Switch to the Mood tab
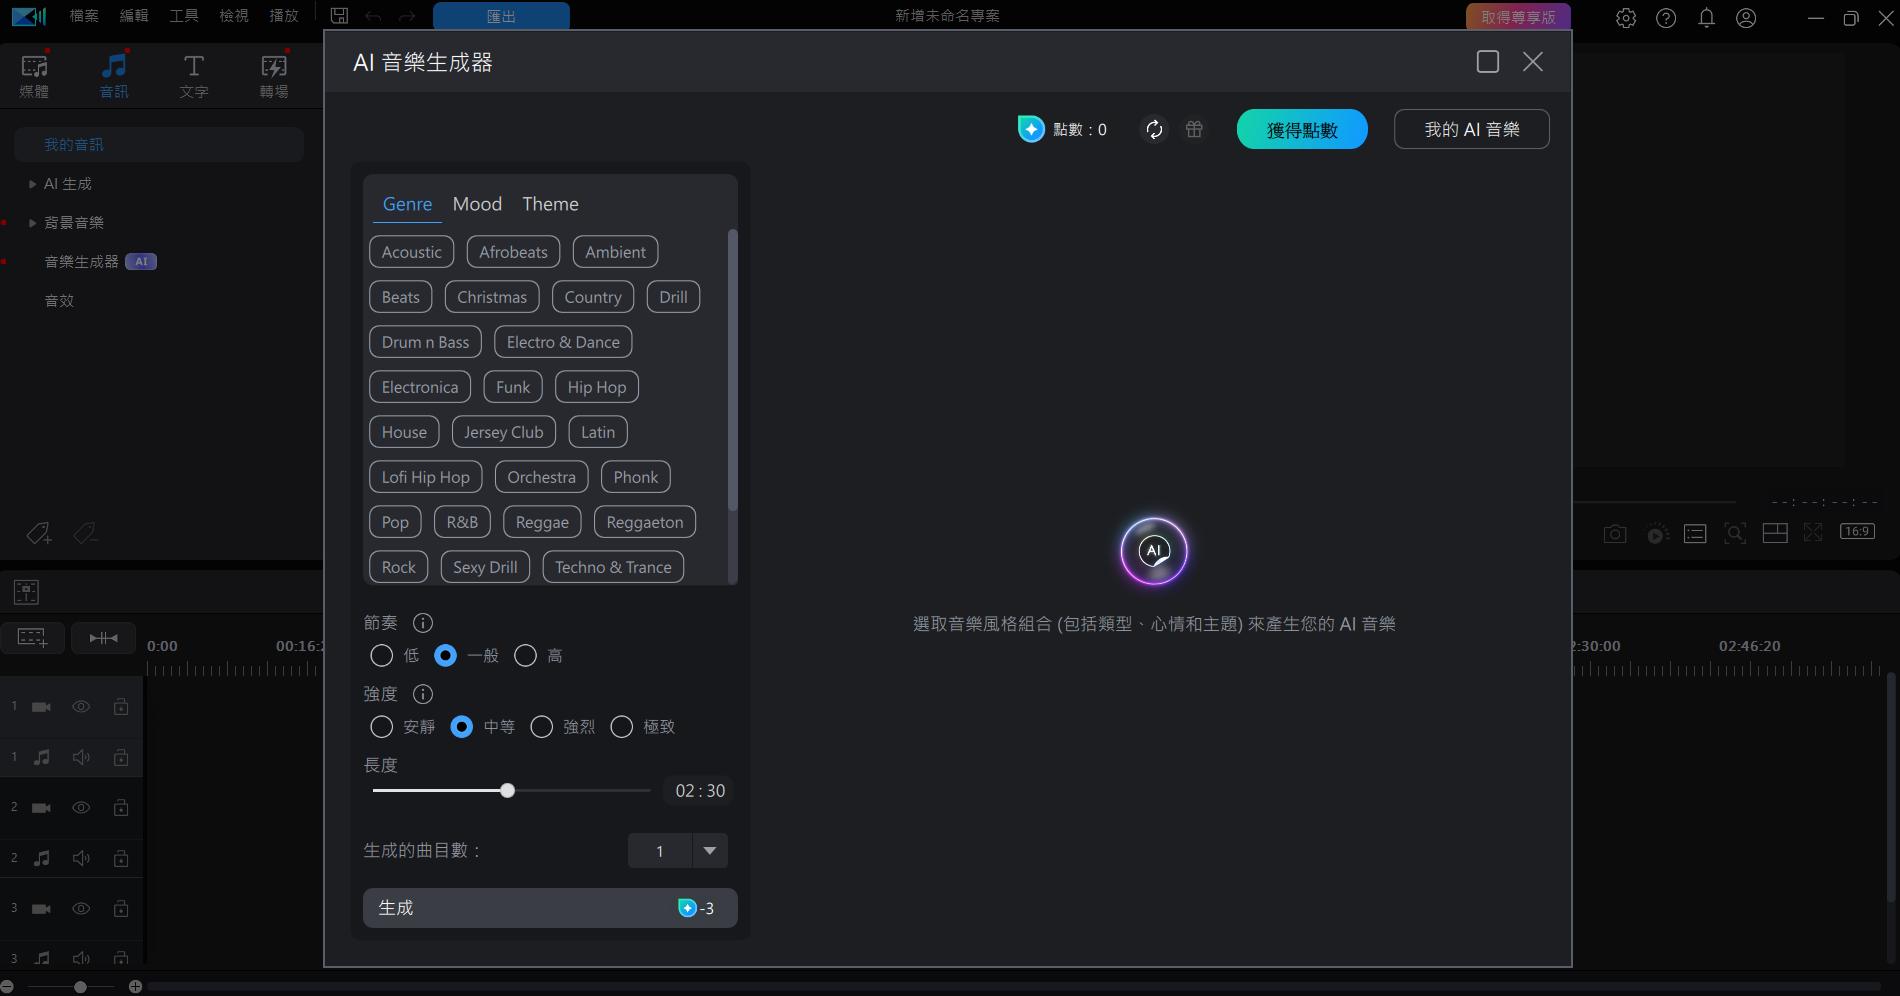 477,204
